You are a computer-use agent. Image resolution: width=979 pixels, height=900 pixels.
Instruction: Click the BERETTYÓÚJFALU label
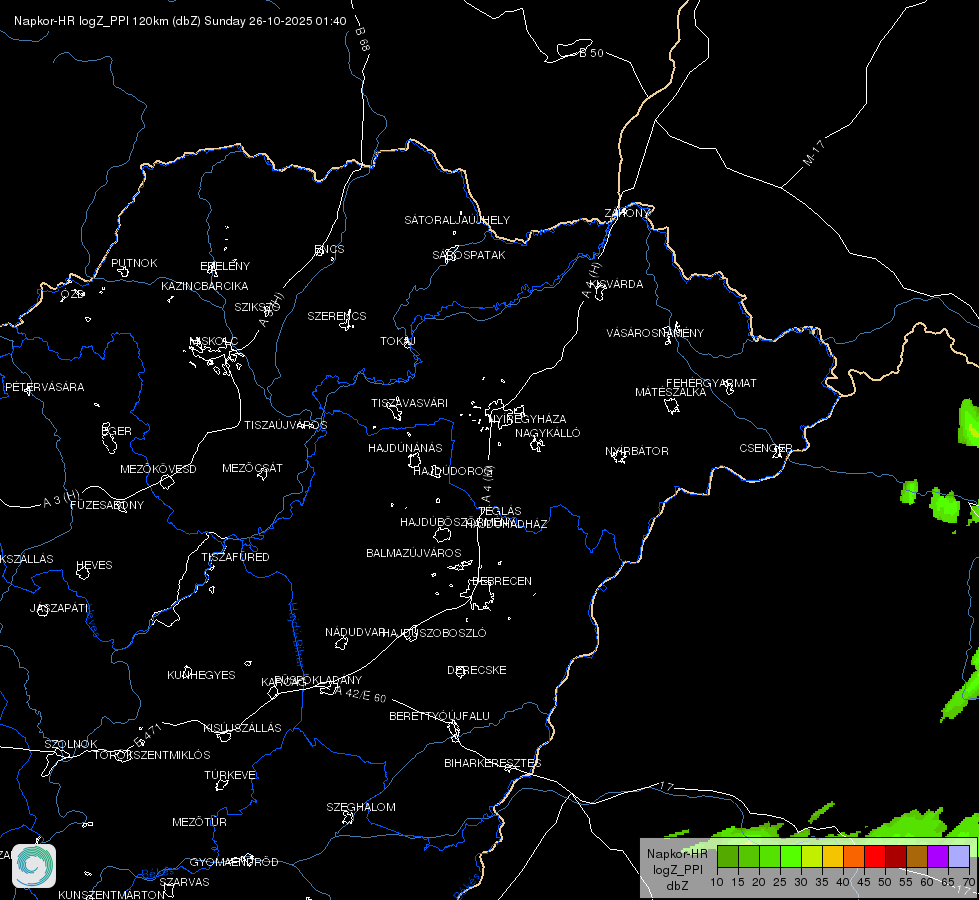(440, 716)
